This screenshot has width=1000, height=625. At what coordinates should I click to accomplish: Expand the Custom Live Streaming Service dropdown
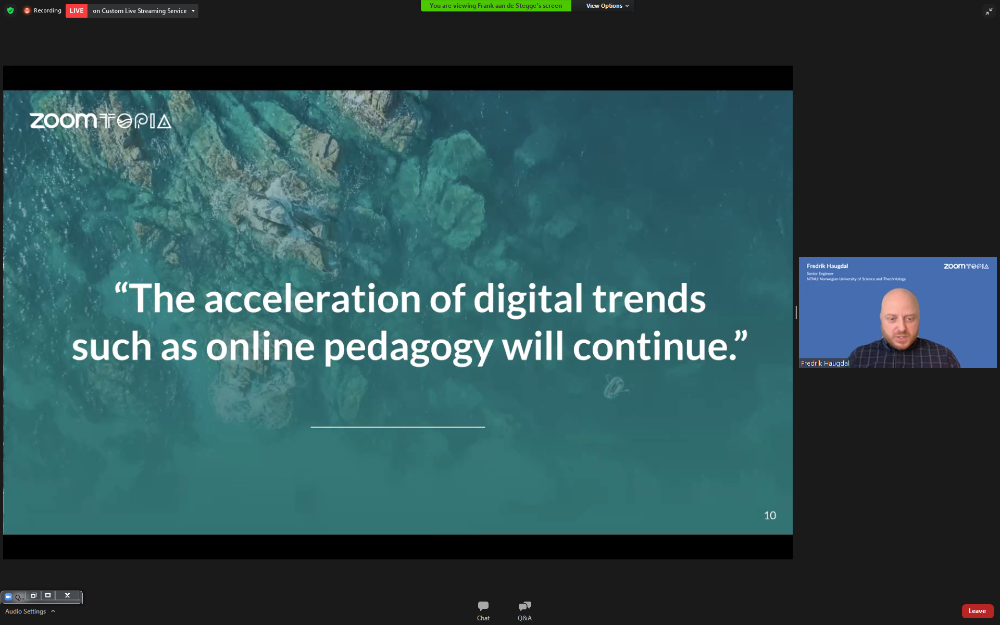pyautogui.click(x=193, y=10)
